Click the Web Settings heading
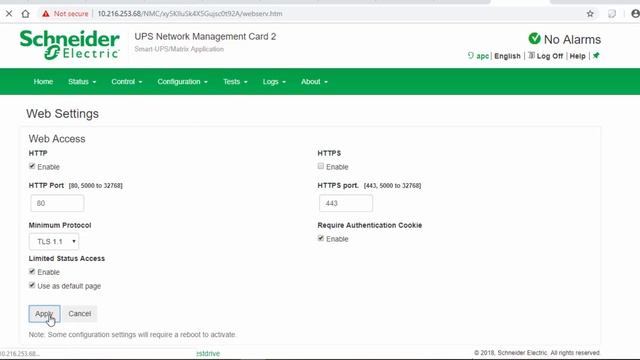The height and width of the screenshot is (360, 640). [x=62, y=113]
